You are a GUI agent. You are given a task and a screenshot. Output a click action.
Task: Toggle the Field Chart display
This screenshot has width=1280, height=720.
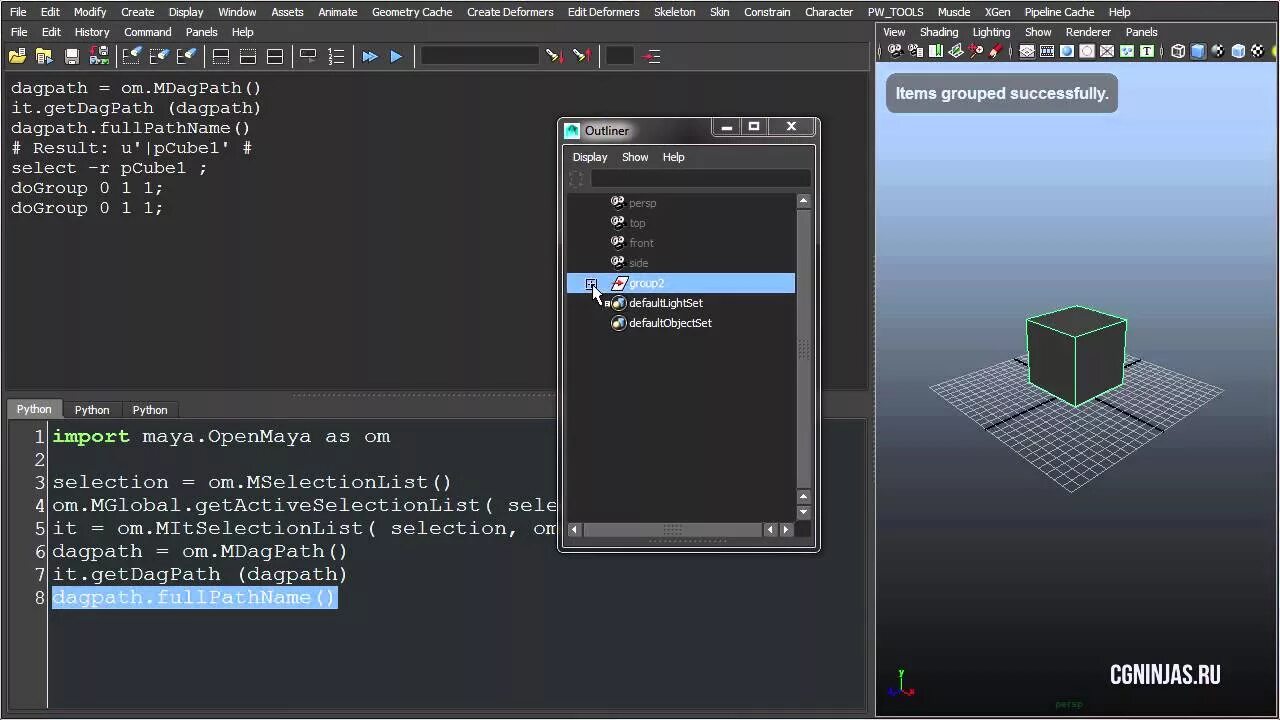[1107, 51]
